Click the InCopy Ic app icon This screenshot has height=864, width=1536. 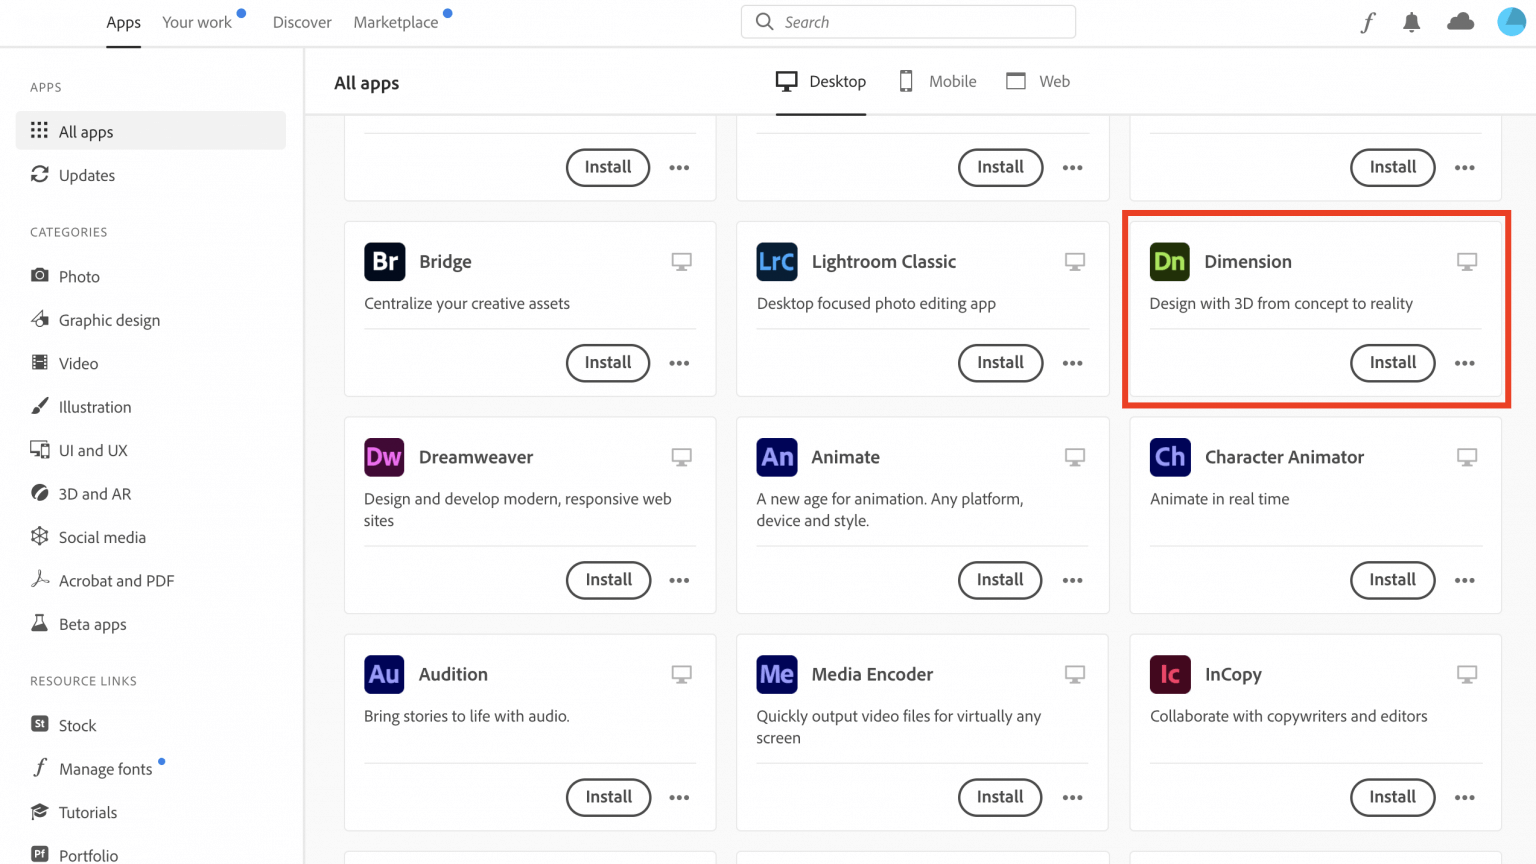coord(1170,674)
